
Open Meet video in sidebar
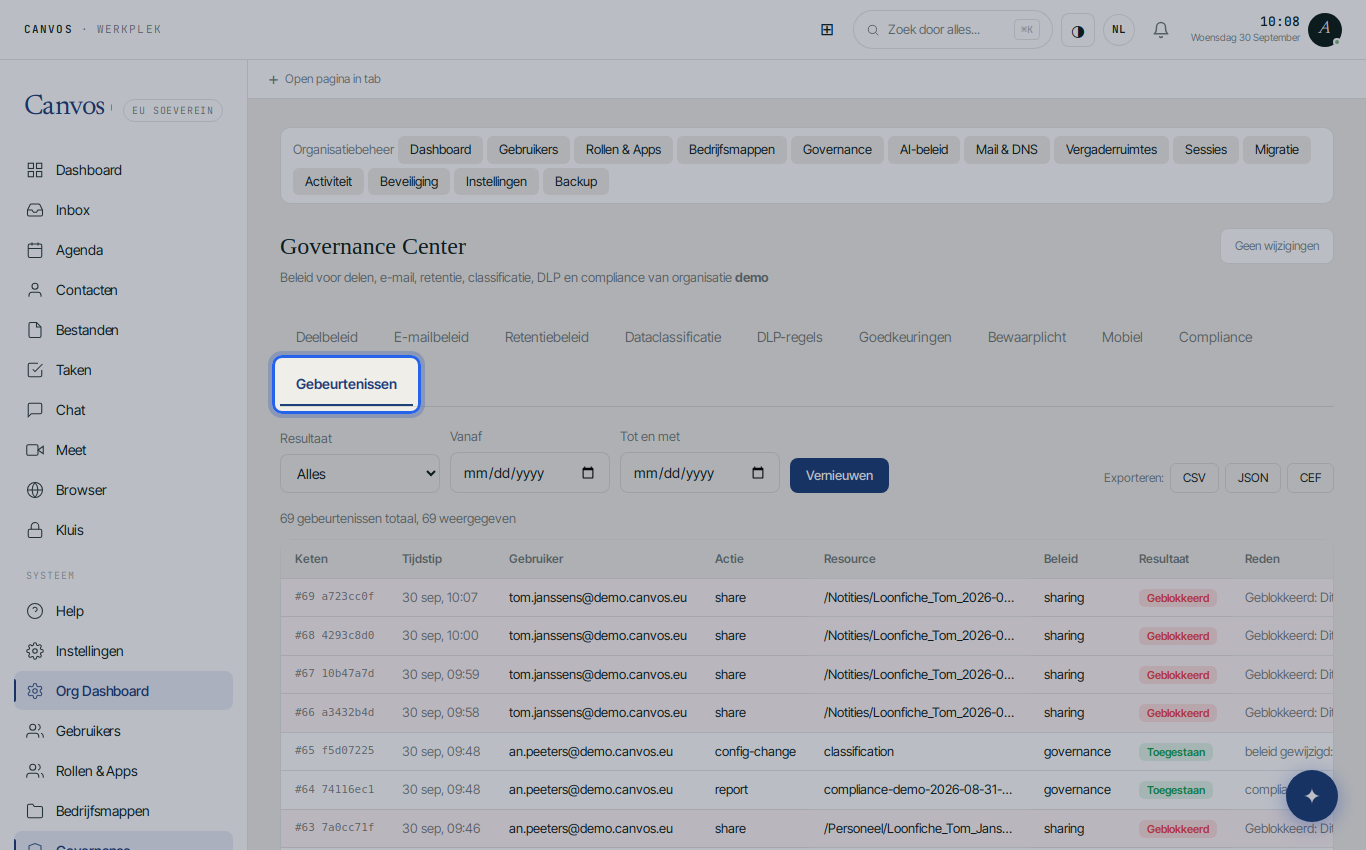pos(124,450)
